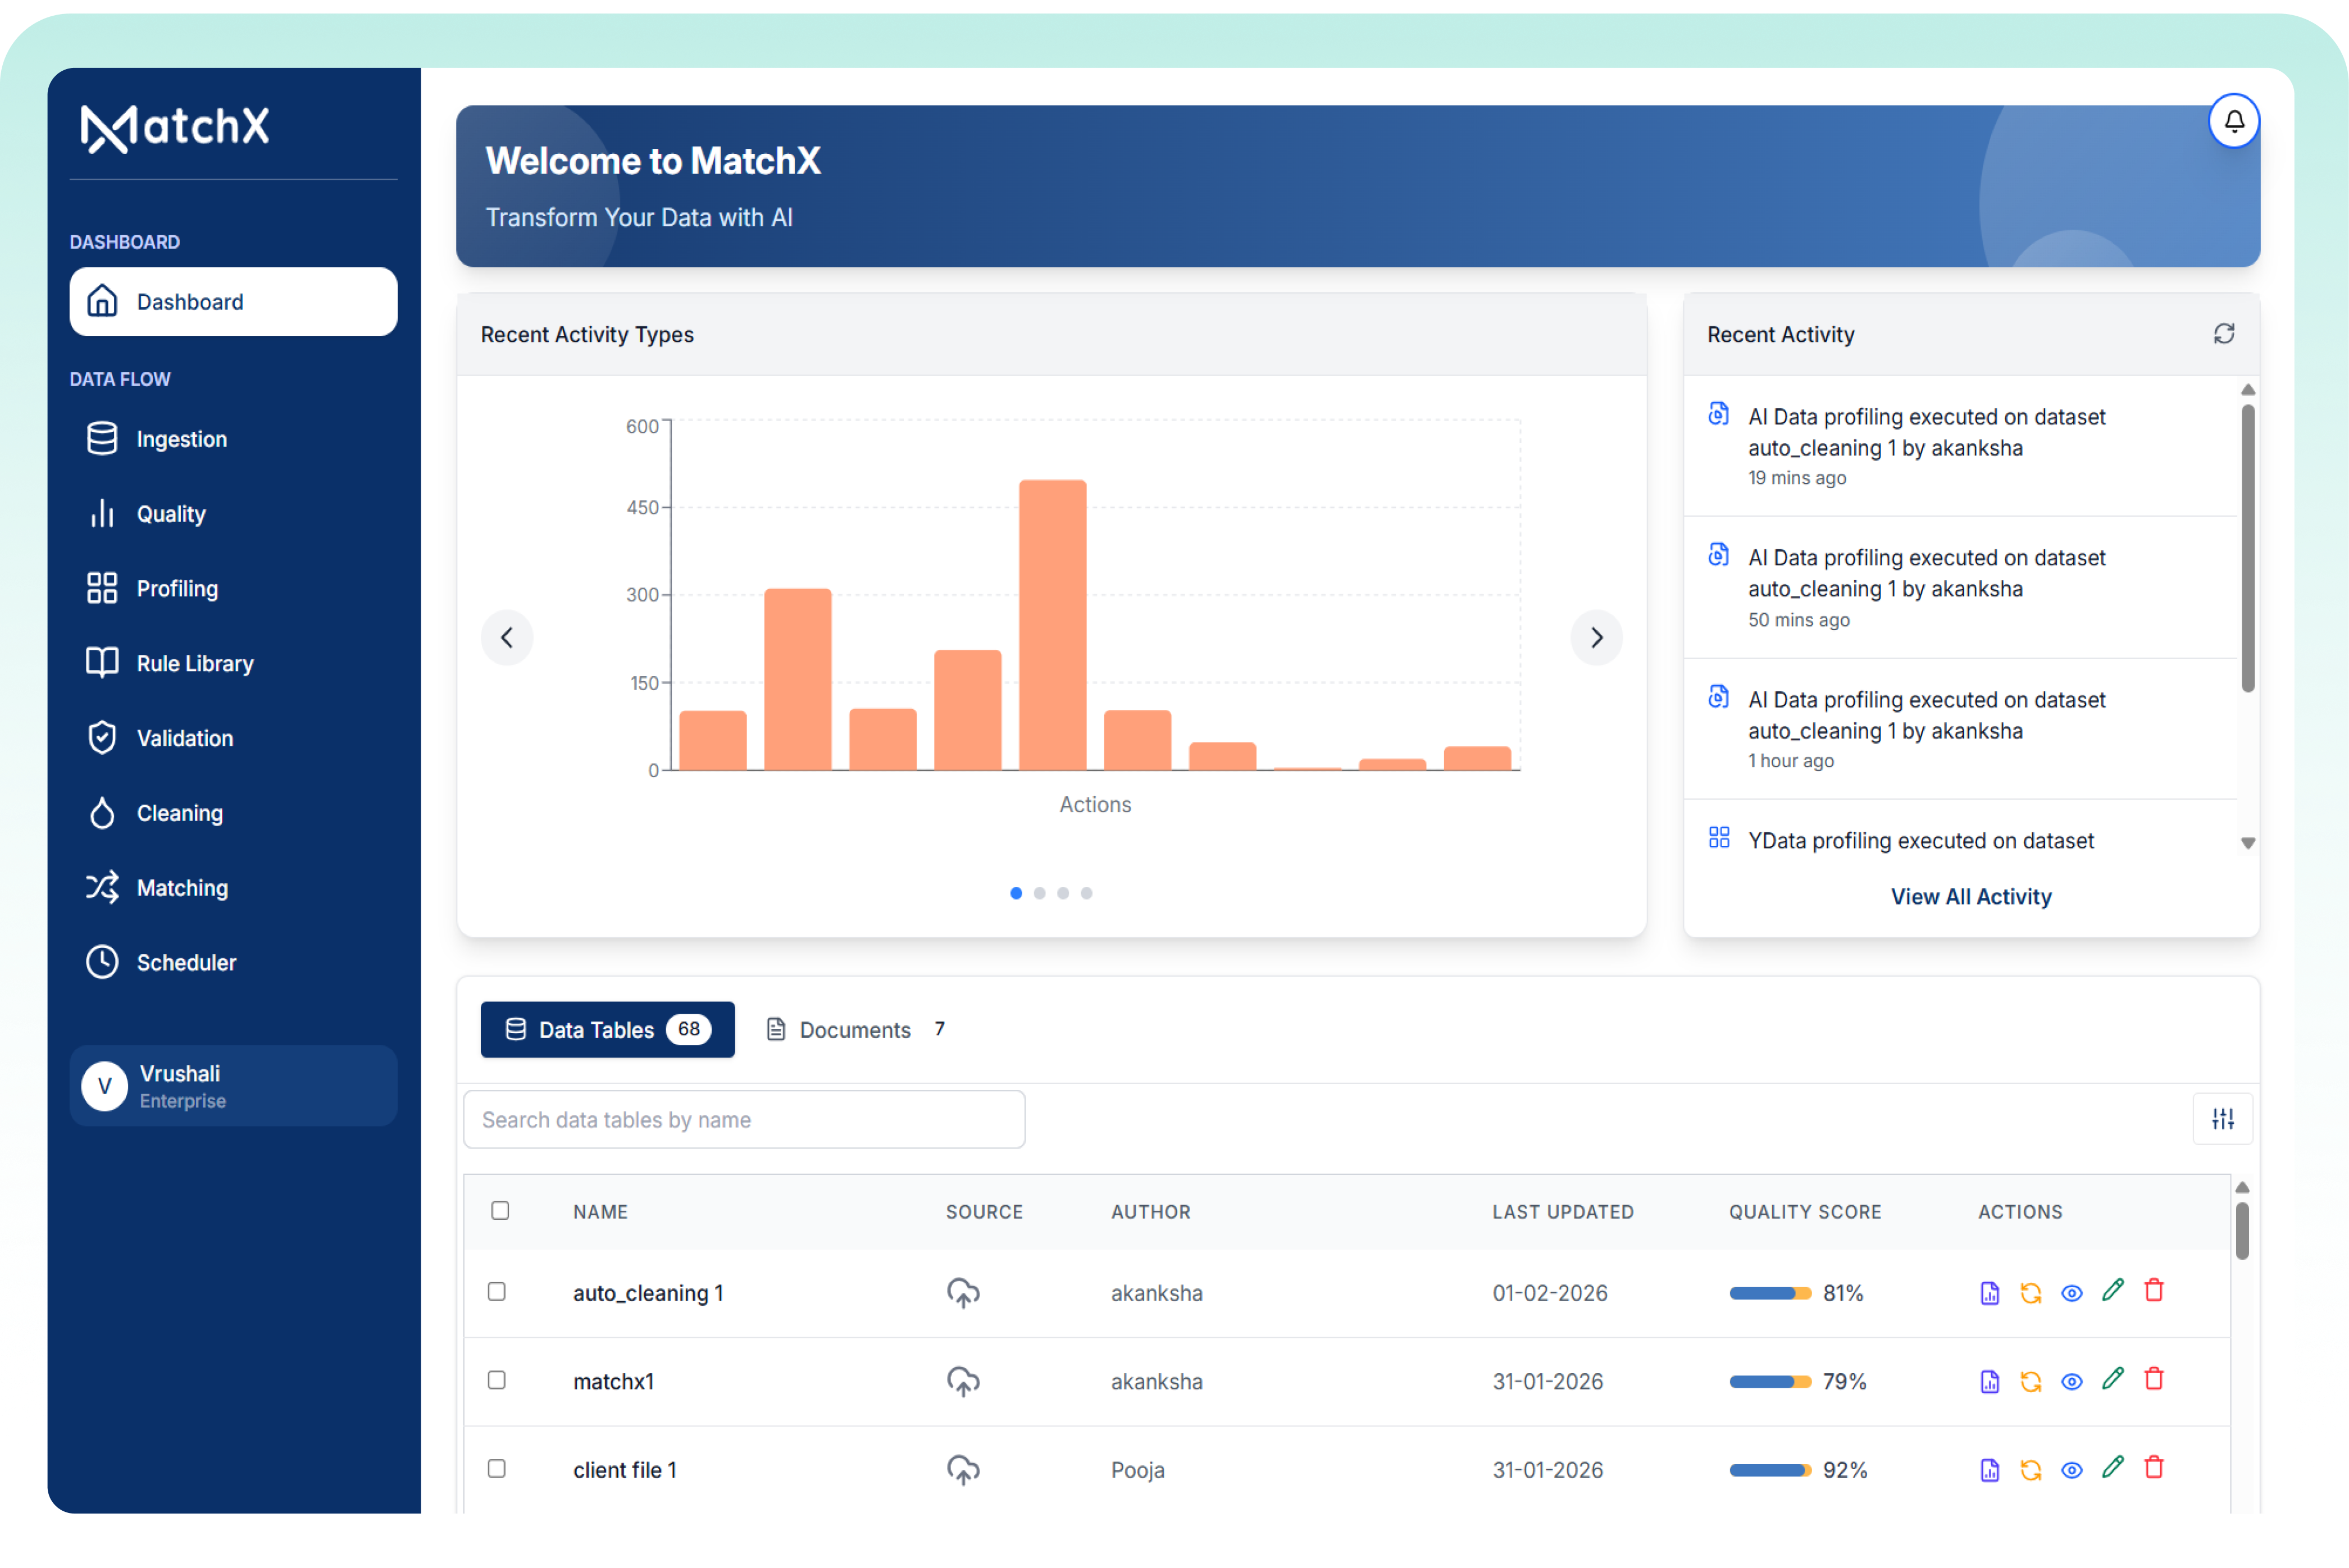The height and width of the screenshot is (1568, 2349).
Task: Focus the Search data tables field
Action: (x=744, y=1119)
